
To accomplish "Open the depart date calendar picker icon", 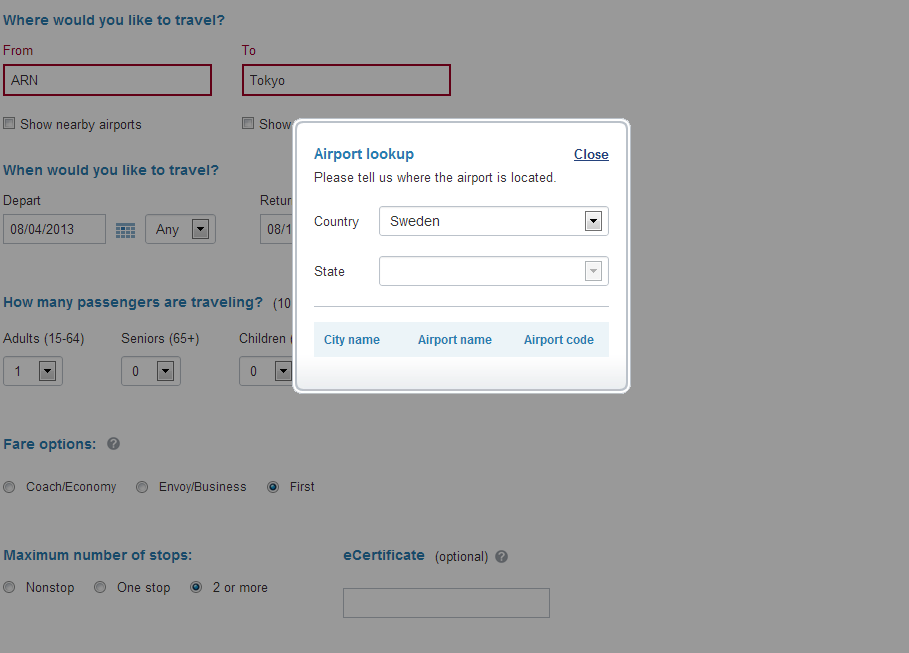I will tap(125, 230).
